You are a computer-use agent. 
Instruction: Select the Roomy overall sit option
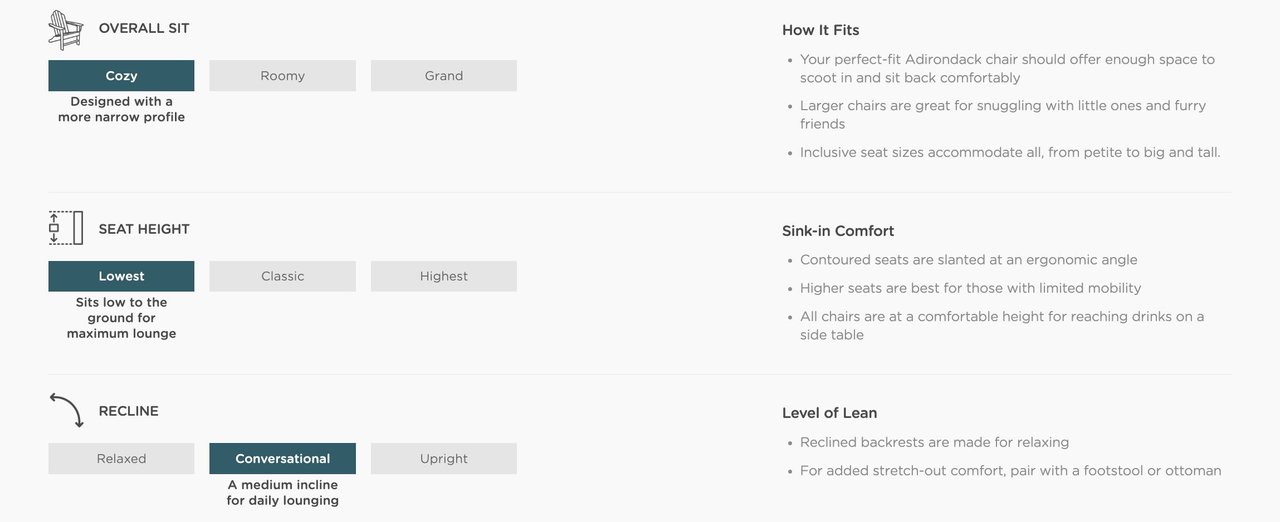(283, 76)
